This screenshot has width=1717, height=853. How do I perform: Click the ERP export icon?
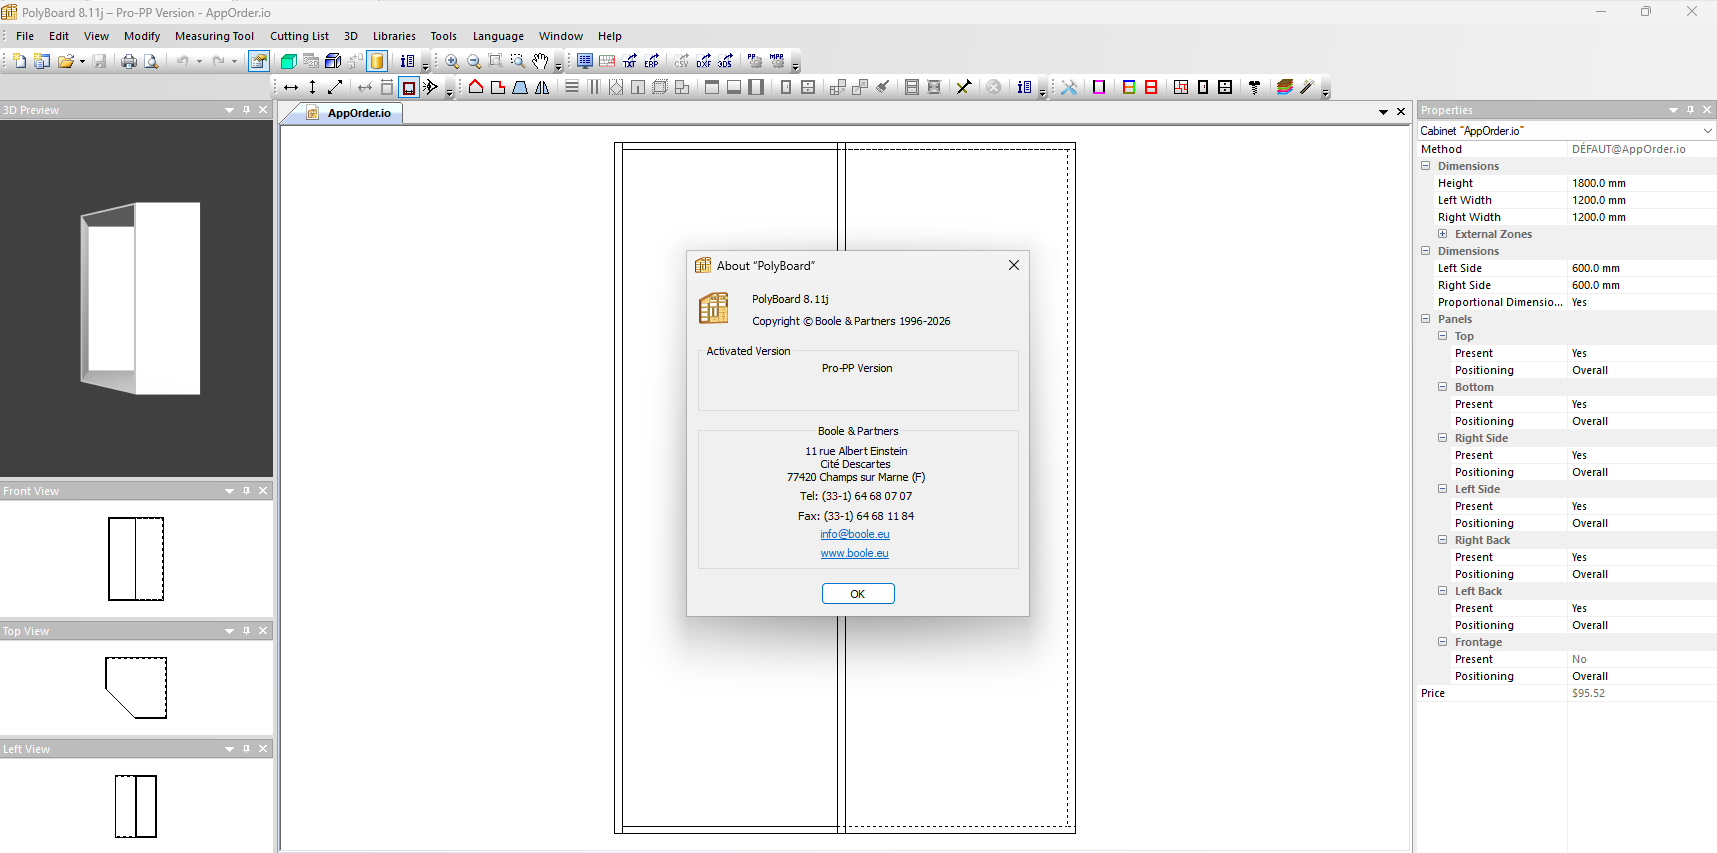click(651, 61)
